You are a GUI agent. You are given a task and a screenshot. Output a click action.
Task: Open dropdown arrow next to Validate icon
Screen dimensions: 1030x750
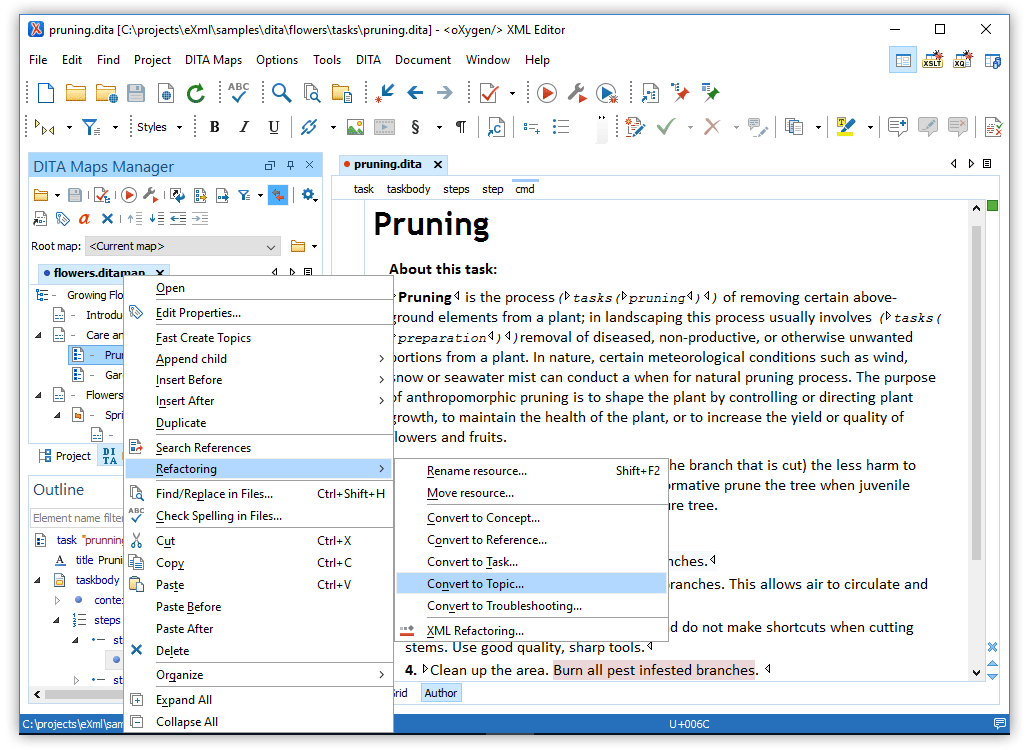(x=512, y=93)
